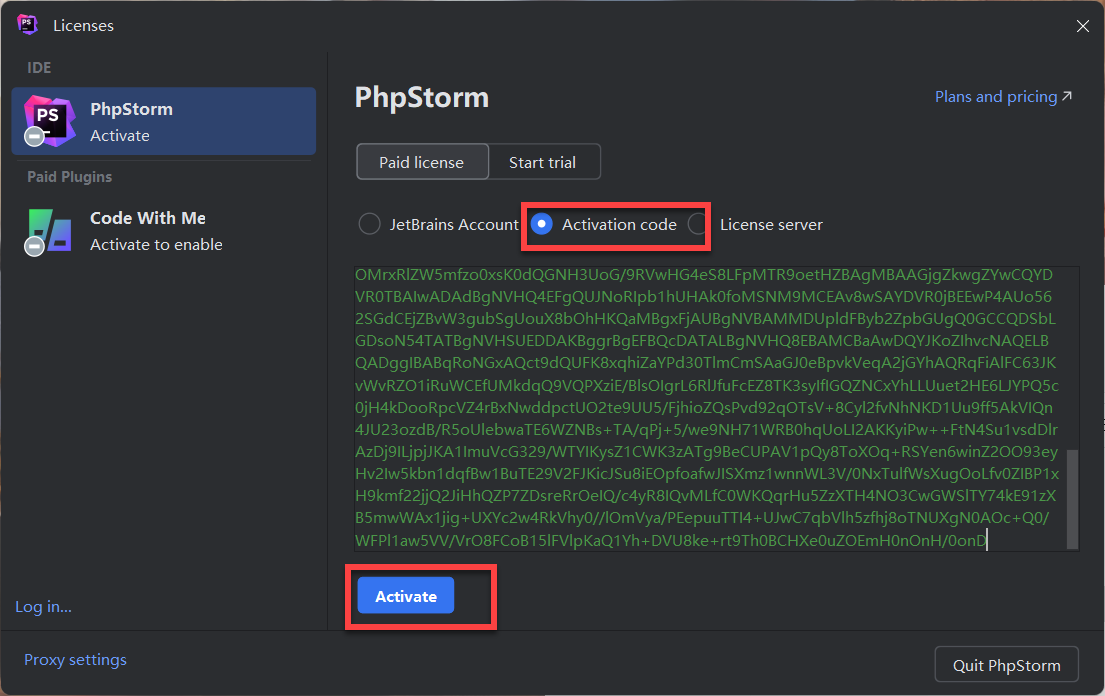The image size is (1105, 696).
Task: Close the Licenses dialog window
Action: click(1082, 26)
